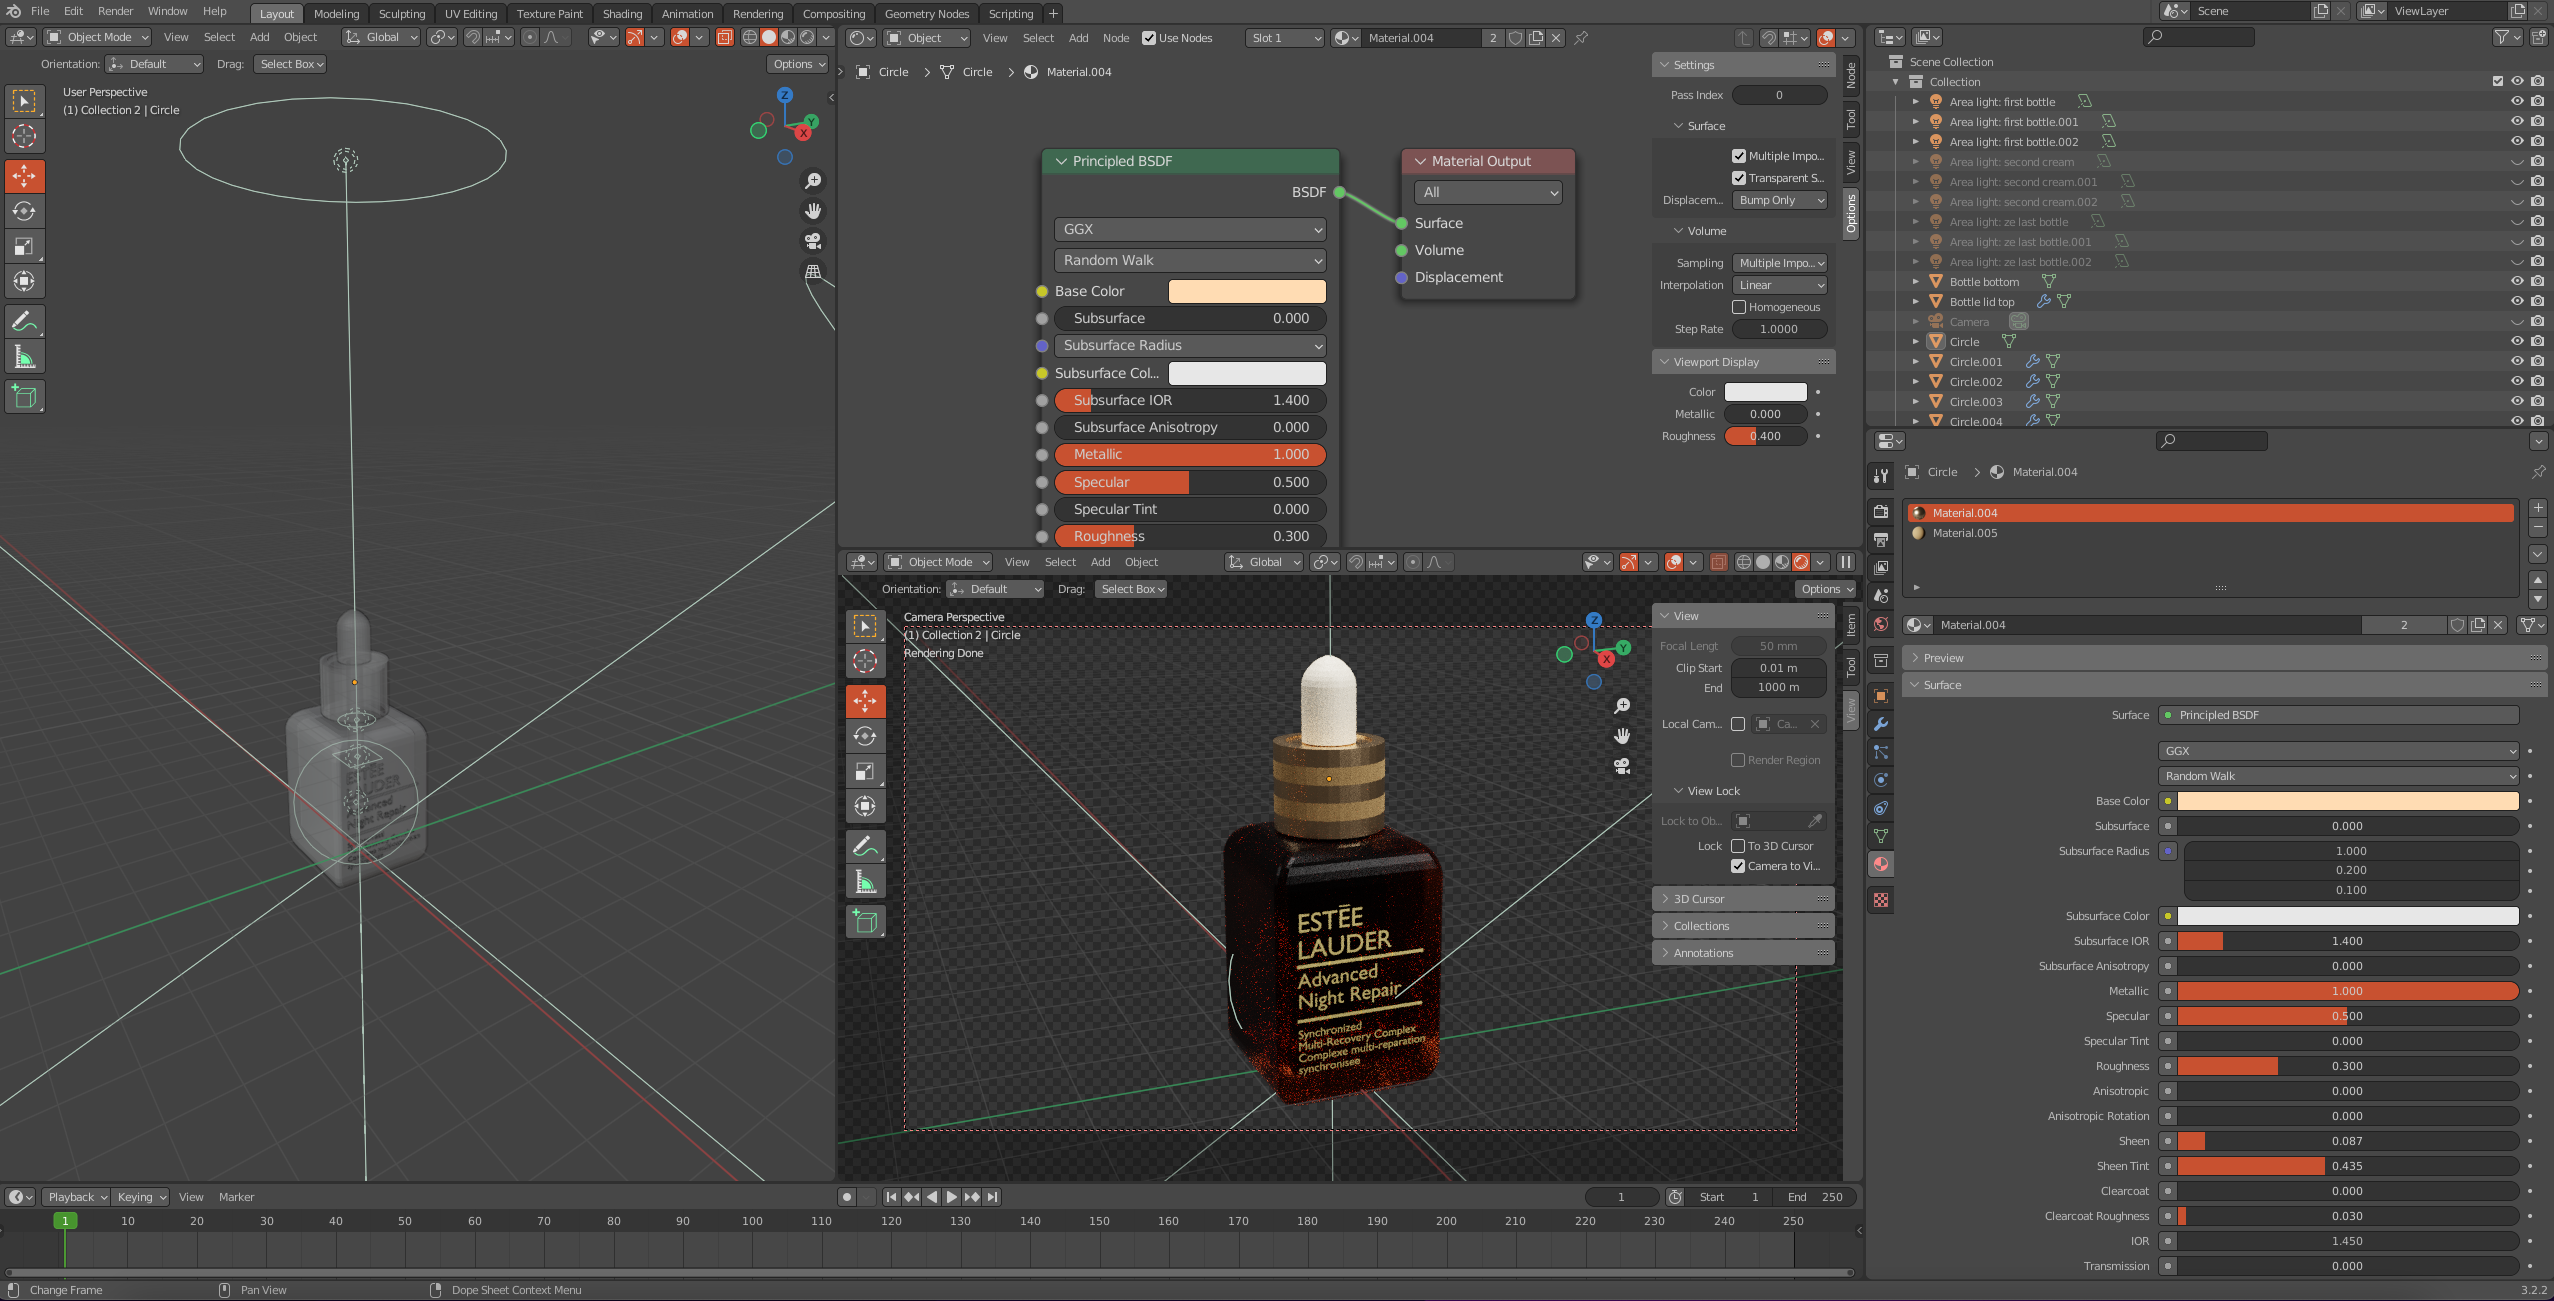
Task: Select the Add Cube tool in left viewport
Action: click(24, 397)
